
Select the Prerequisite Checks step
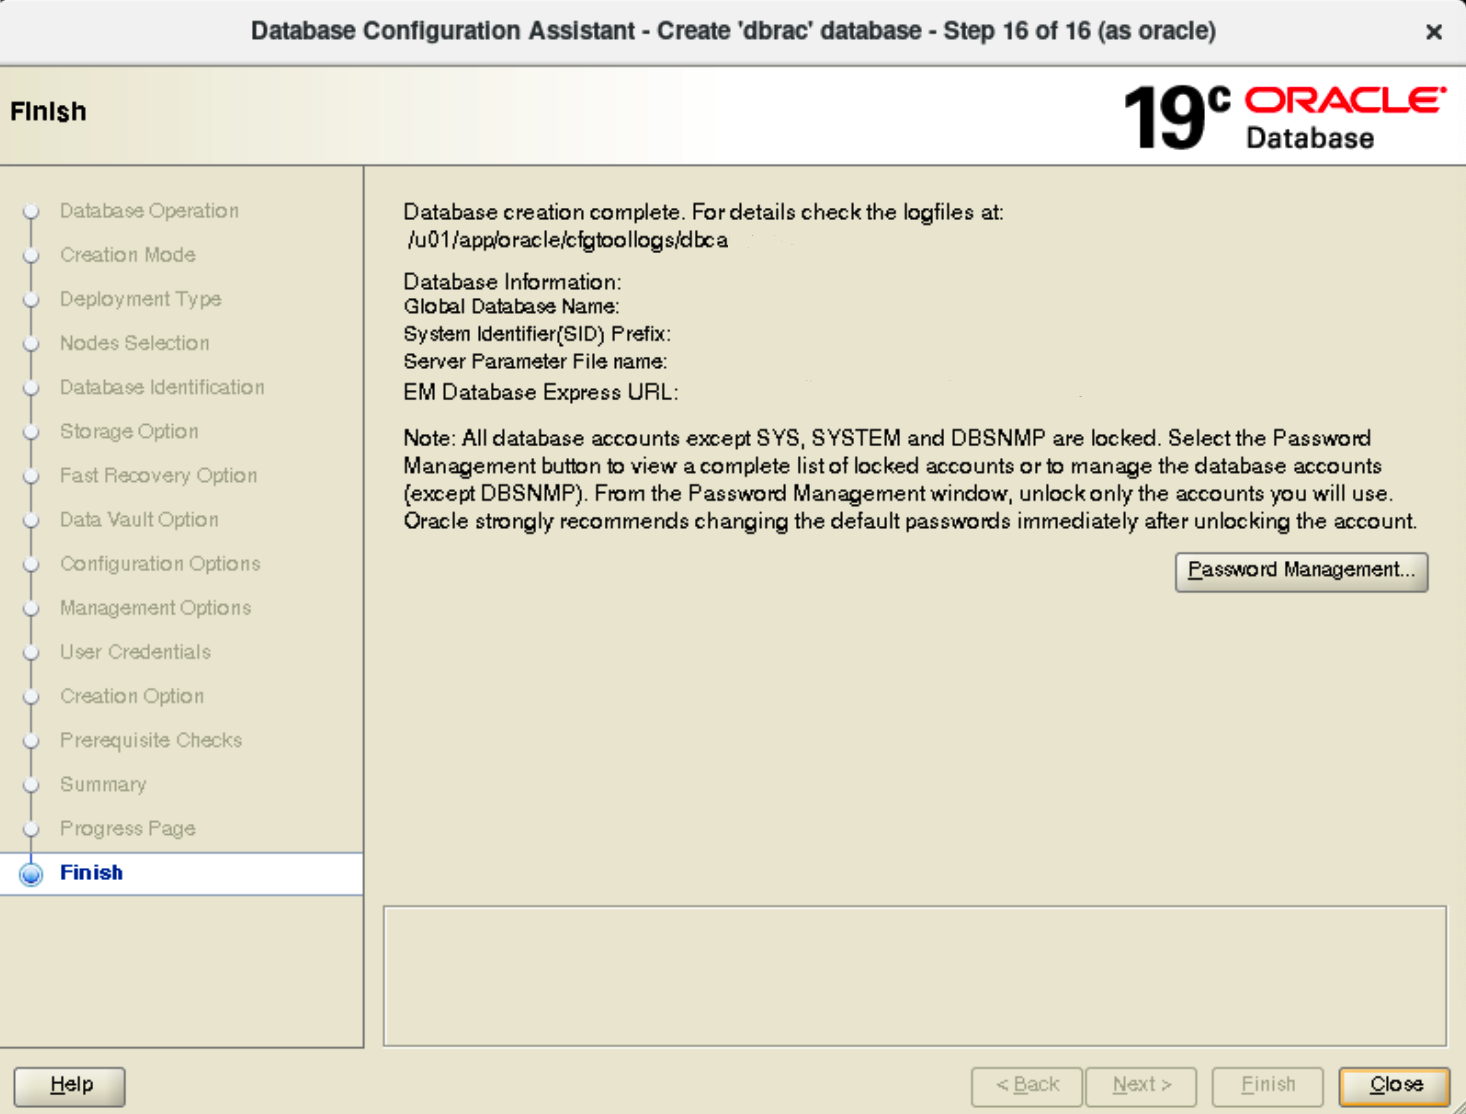coord(151,740)
